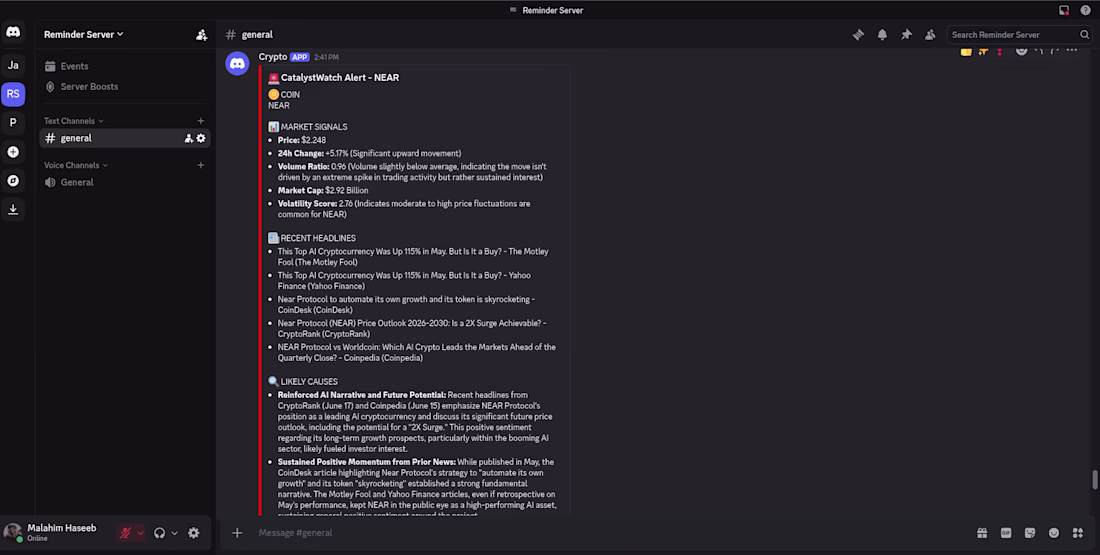Click the 'Price: $2.248' line

(302, 140)
